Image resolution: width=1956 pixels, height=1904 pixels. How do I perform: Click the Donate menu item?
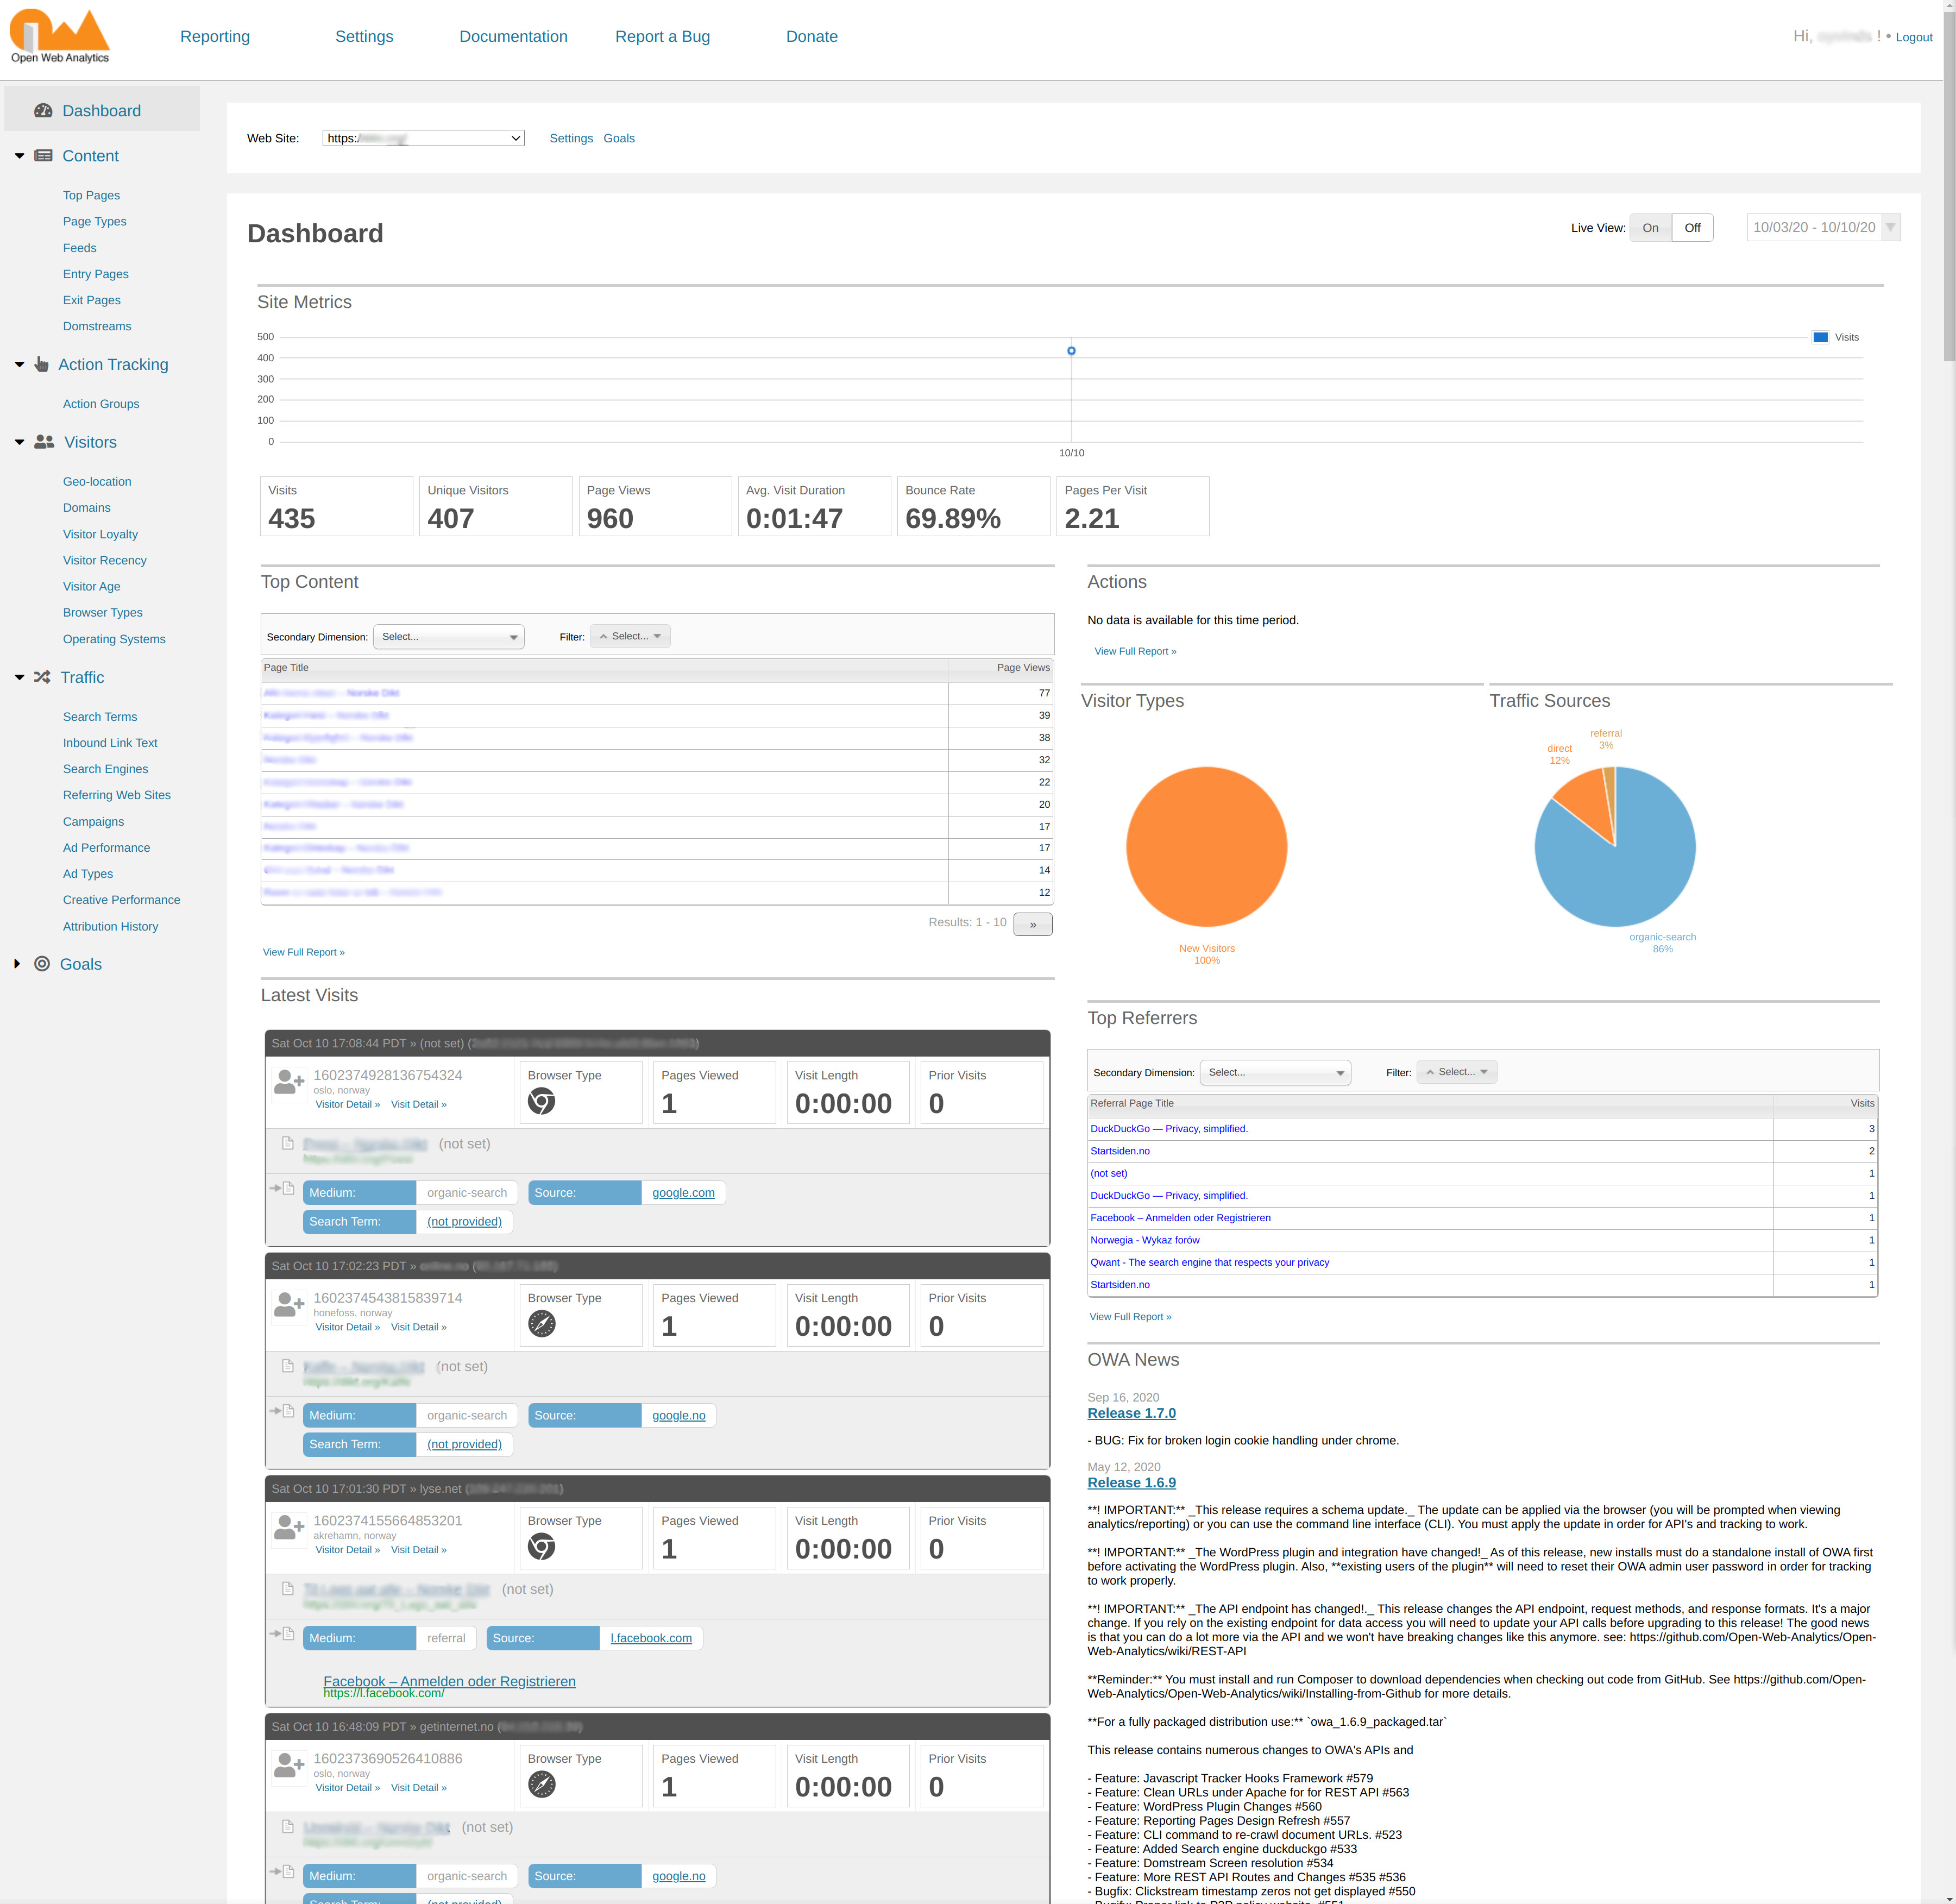[812, 36]
